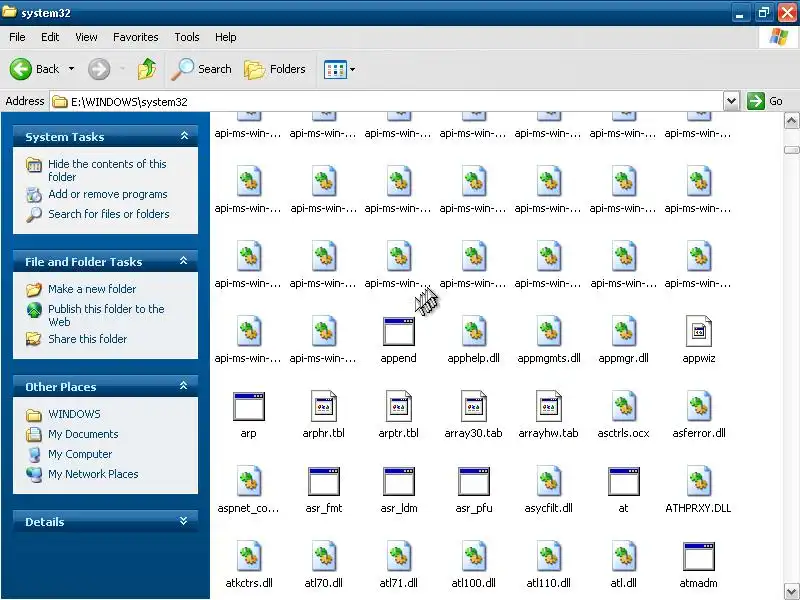Select the atl110.dll file icon
This screenshot has height=600, width=800.
548,556
